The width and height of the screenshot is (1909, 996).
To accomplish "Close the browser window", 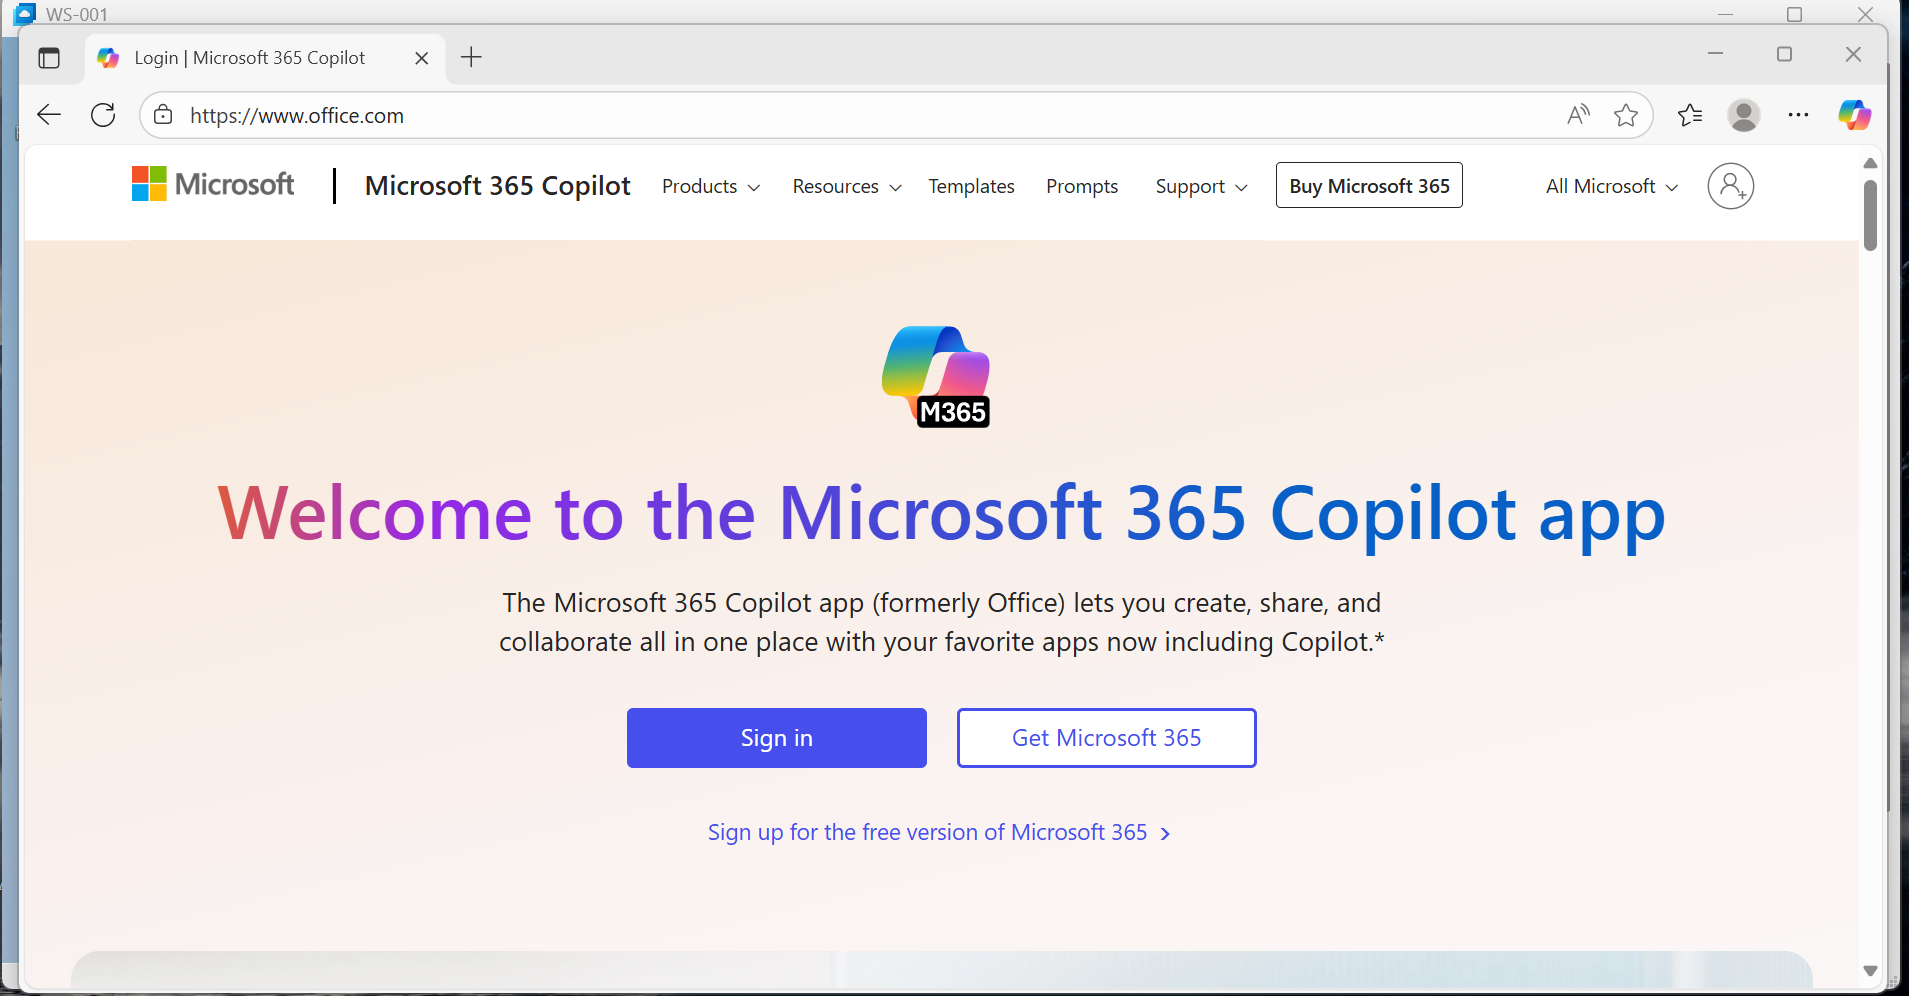I will pos(1853,54).
